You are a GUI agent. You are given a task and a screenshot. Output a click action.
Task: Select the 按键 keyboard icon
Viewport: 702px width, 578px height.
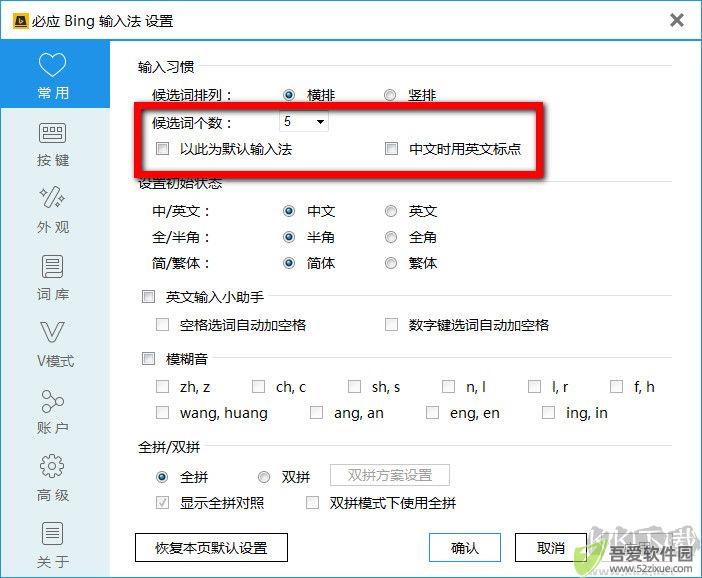point(52,133)
